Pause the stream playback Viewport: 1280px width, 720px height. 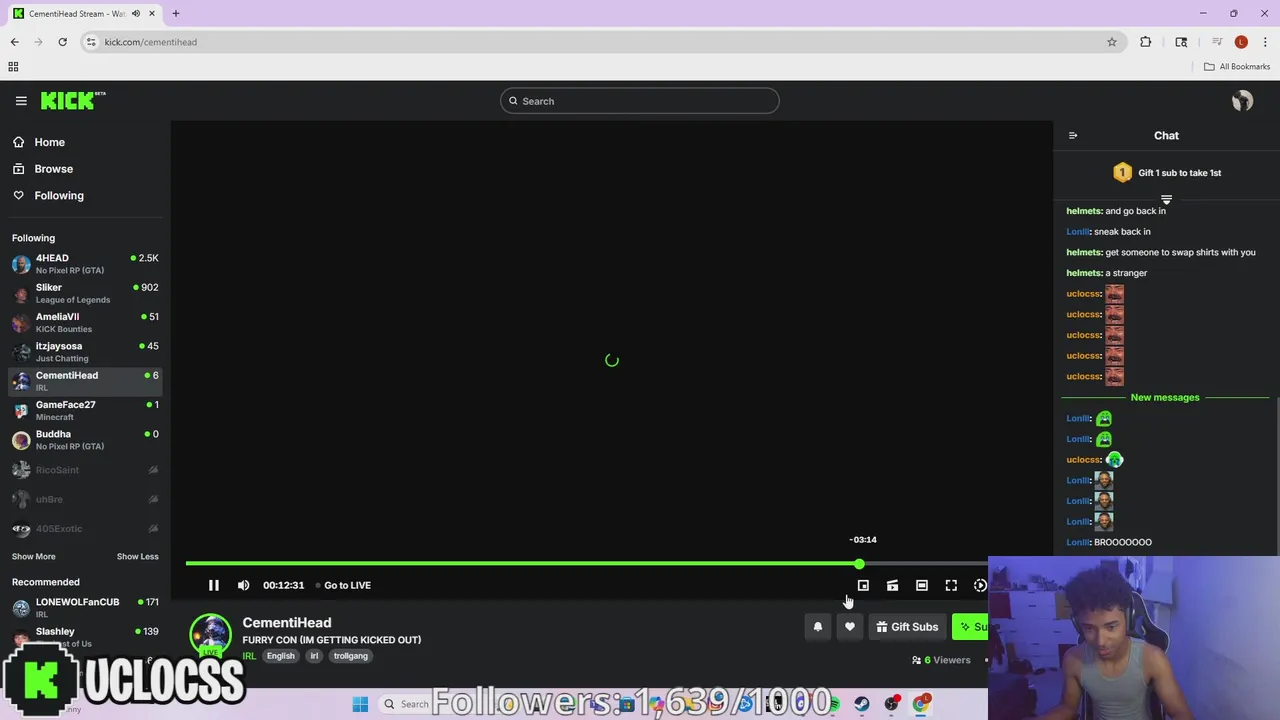tap(213, 585)
